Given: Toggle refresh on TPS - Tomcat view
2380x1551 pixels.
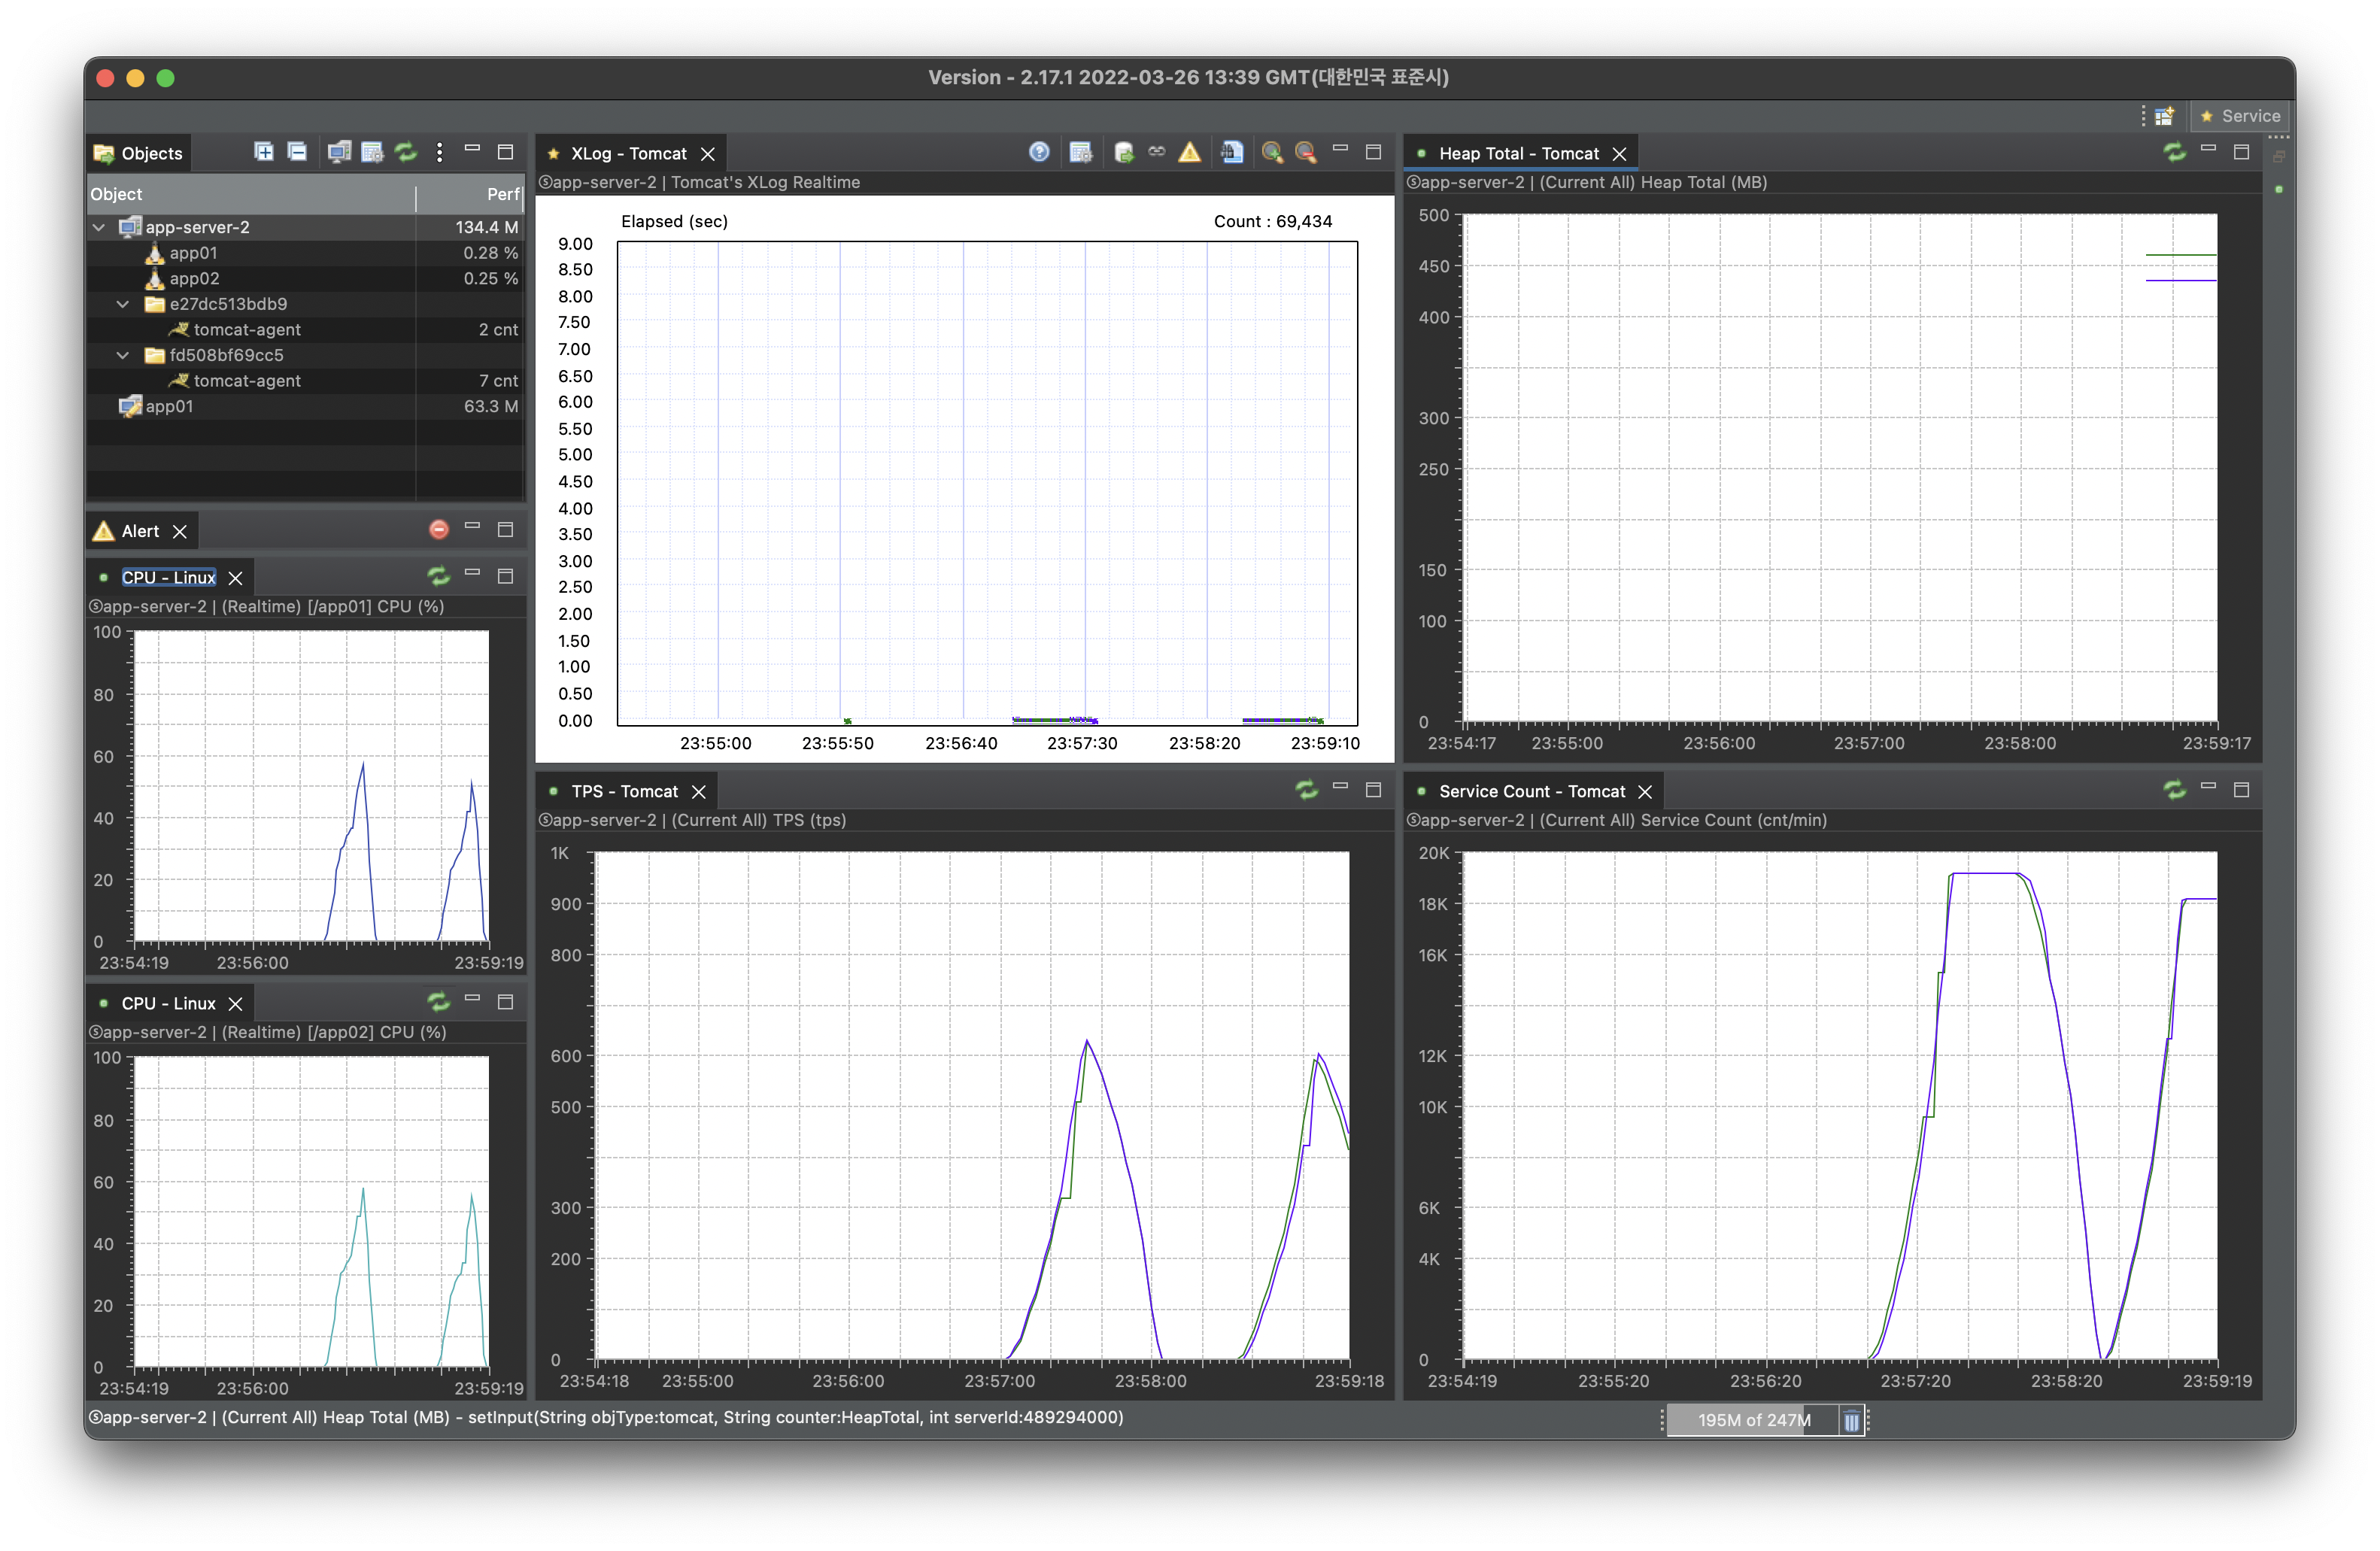Looking at the screenshot, I should tap(1306, 790).
